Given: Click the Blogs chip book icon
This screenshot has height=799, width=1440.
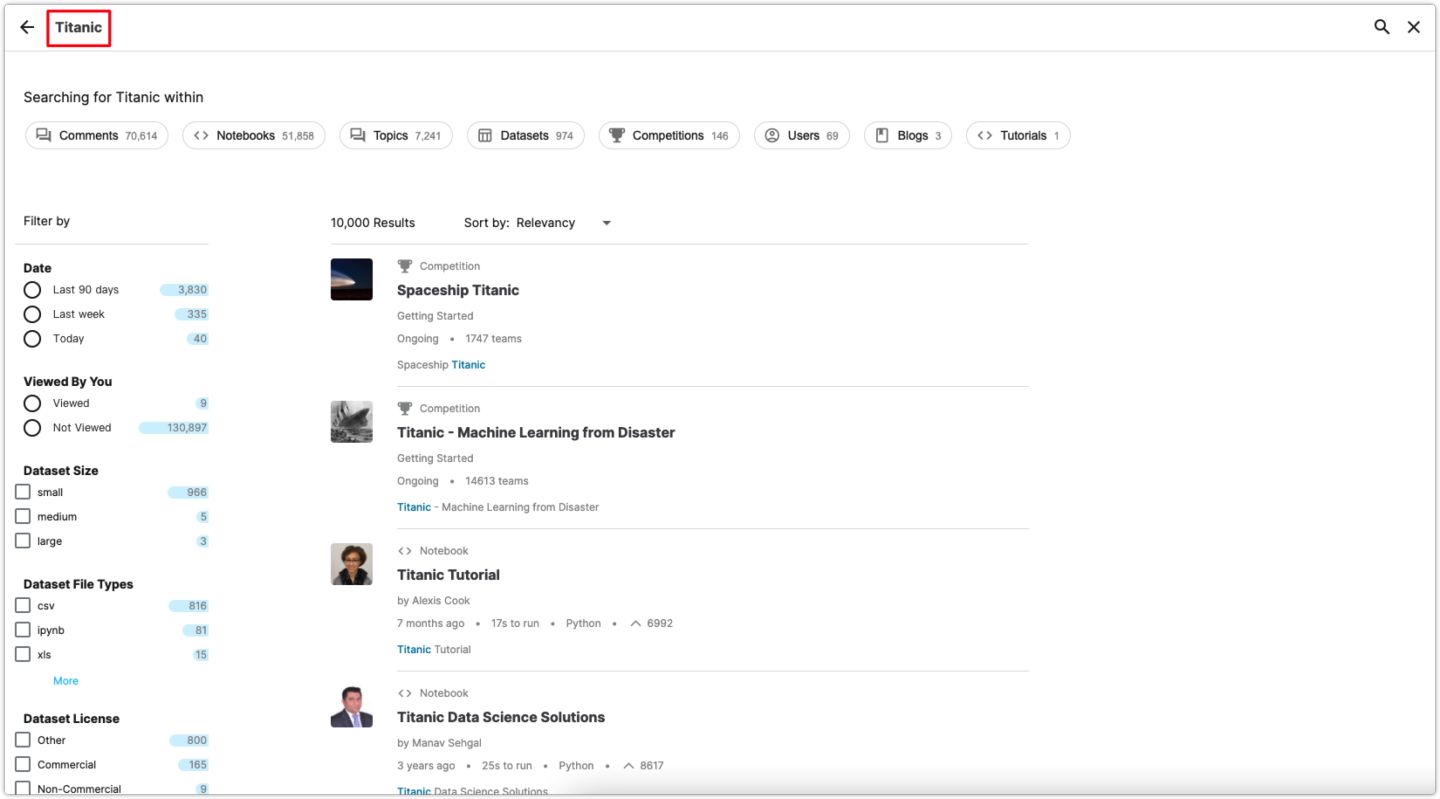Looking at the screenshot, I should click(882, 135).
